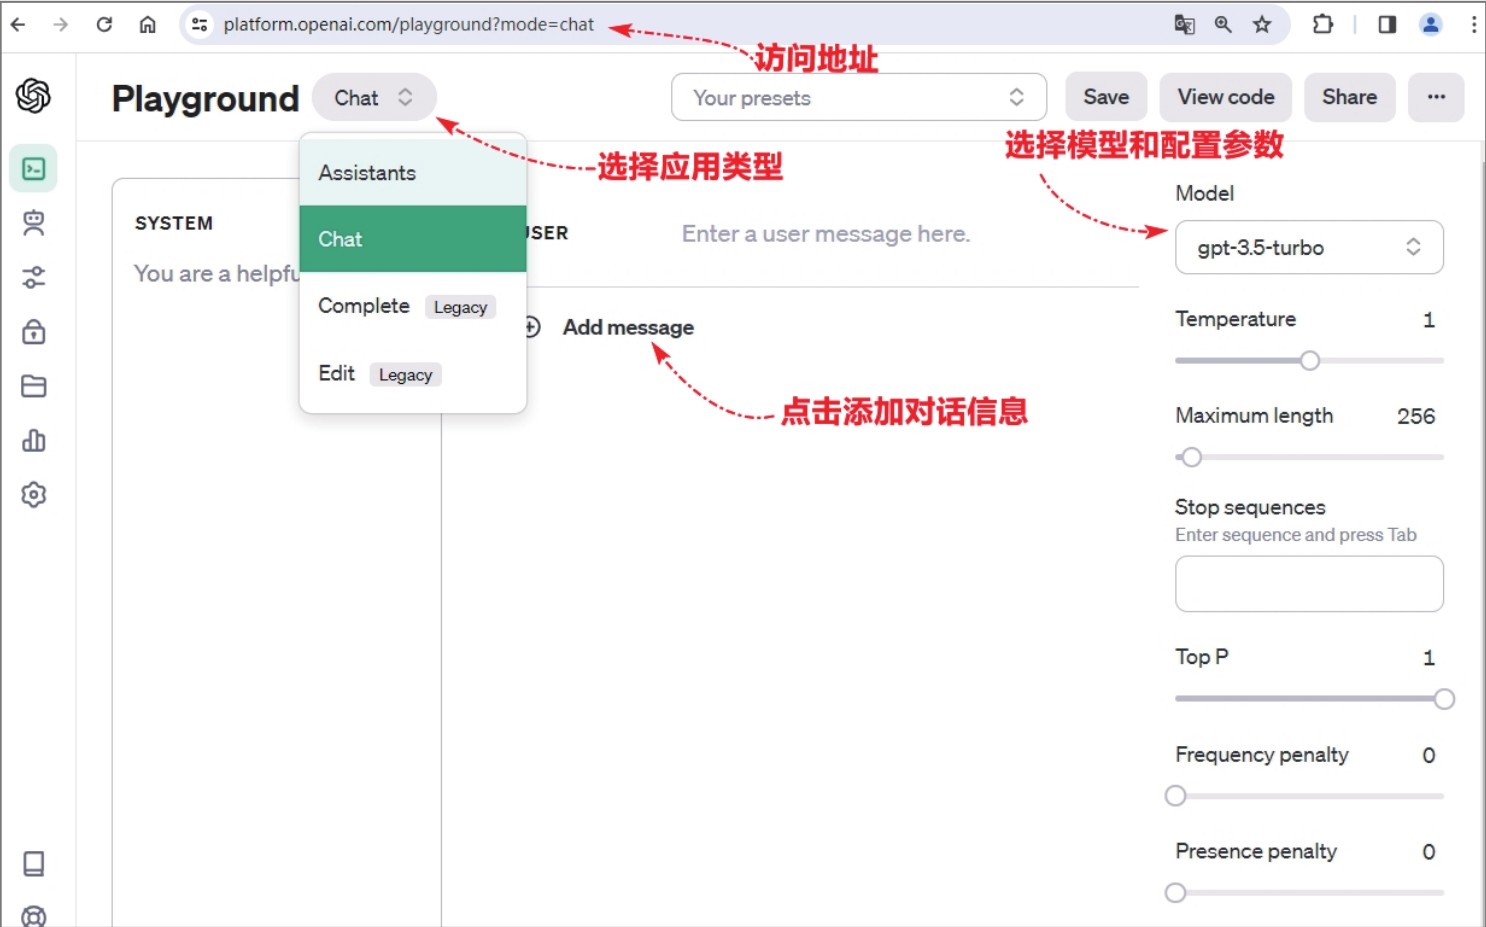Open the browser extensions puzzle icon

point(1323,24)
